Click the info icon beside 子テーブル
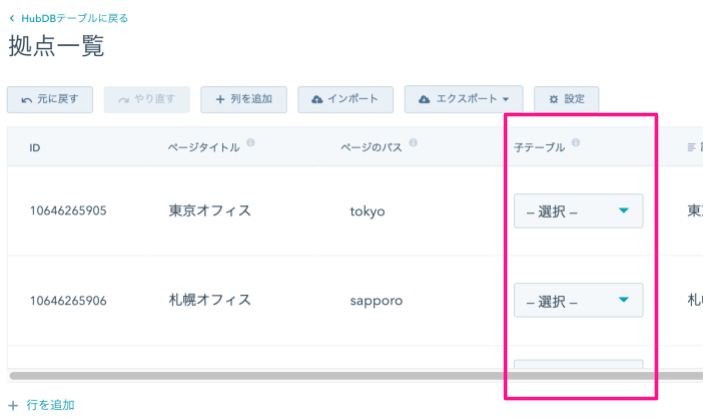 pos(576,144)
